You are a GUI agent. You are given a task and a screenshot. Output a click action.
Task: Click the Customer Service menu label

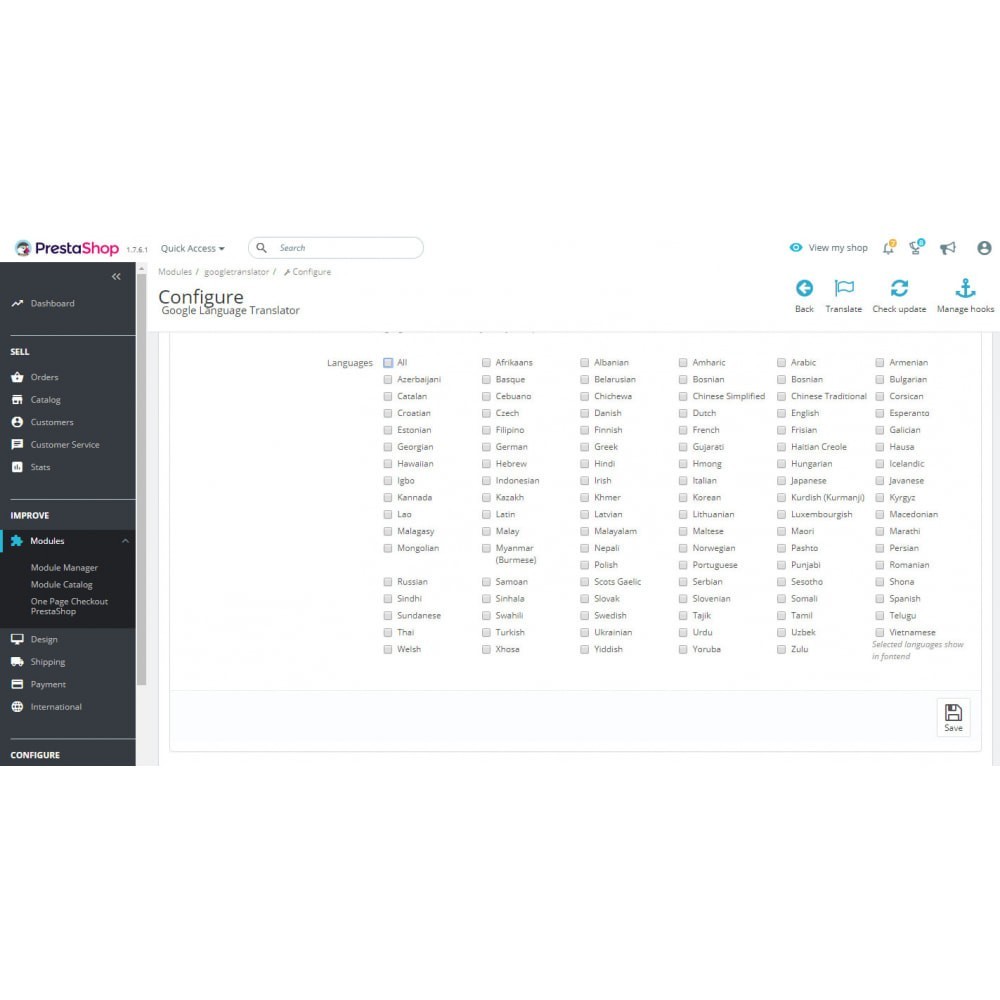click(x=65, y=445)
